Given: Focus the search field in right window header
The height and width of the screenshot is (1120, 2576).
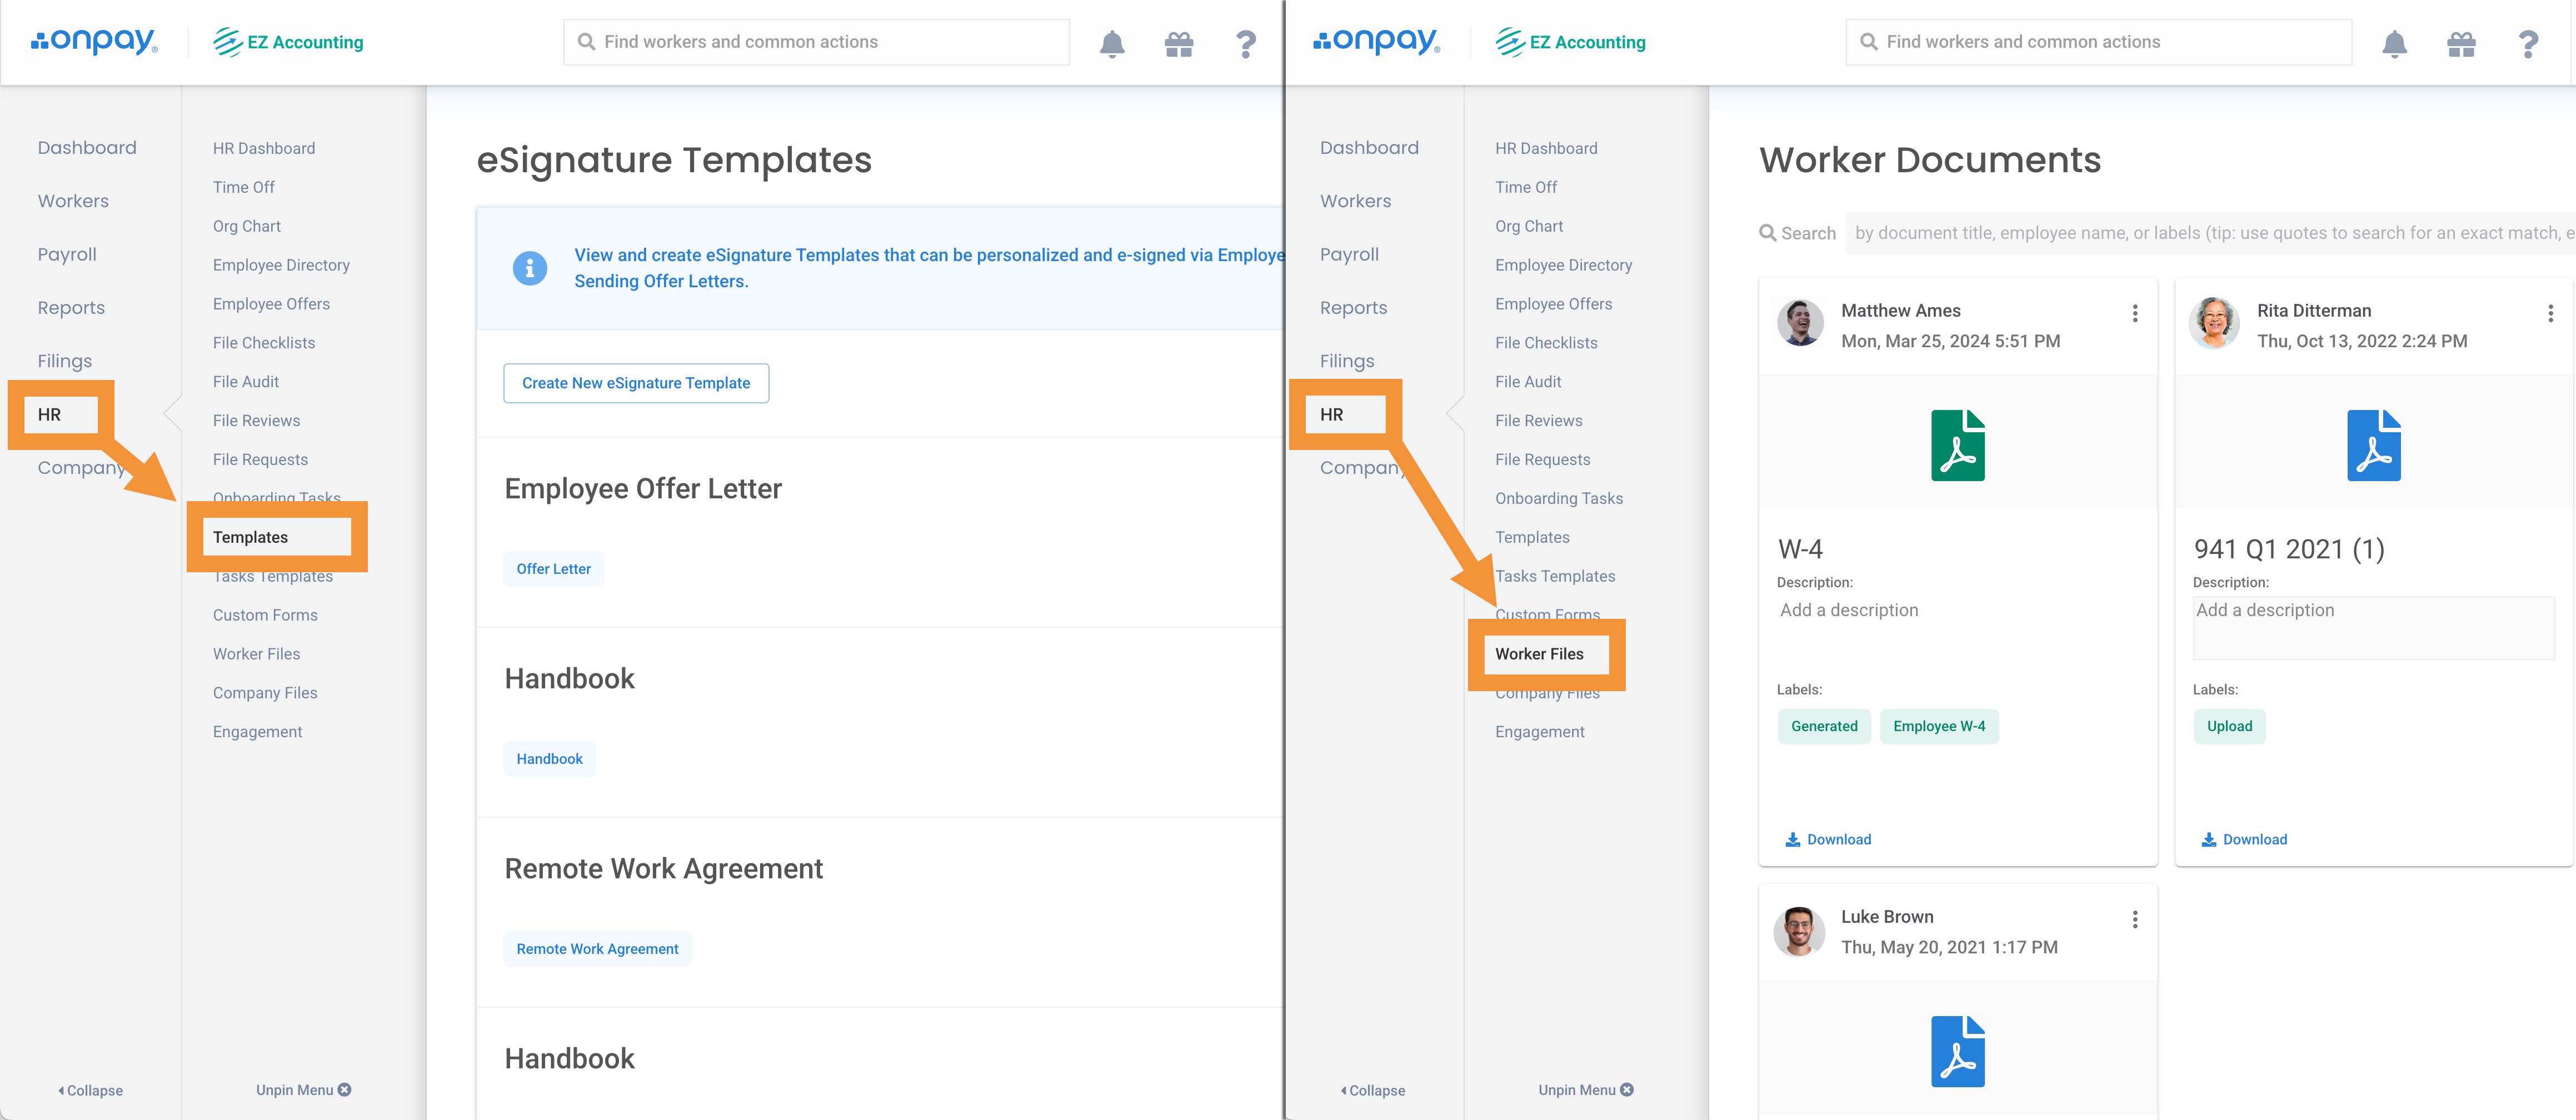Looking at the screenshot, I should [x=2099, y=42].
